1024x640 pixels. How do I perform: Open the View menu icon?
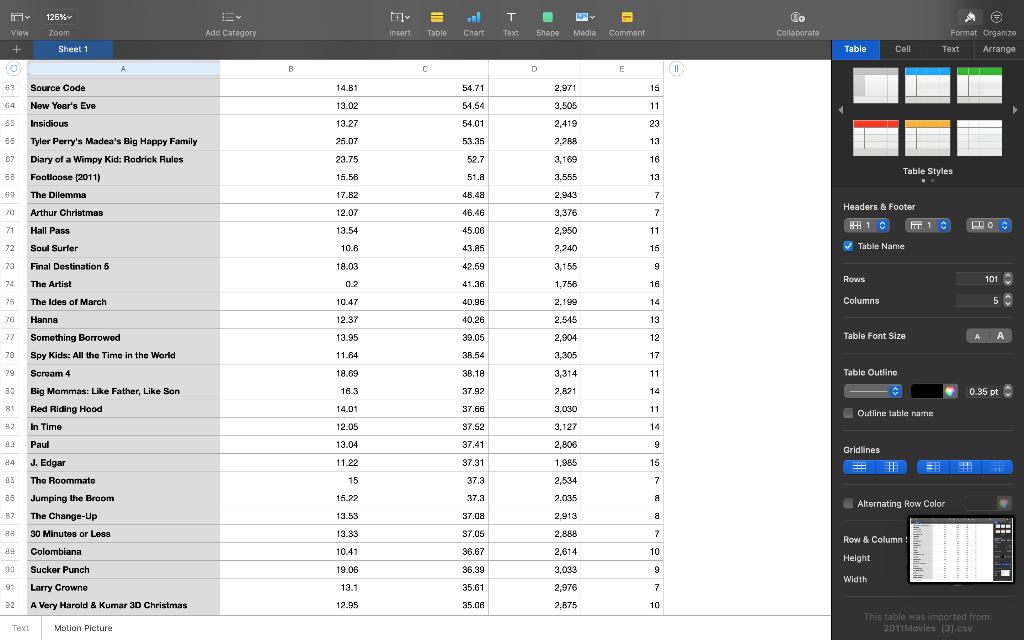(x=20, y=17)
